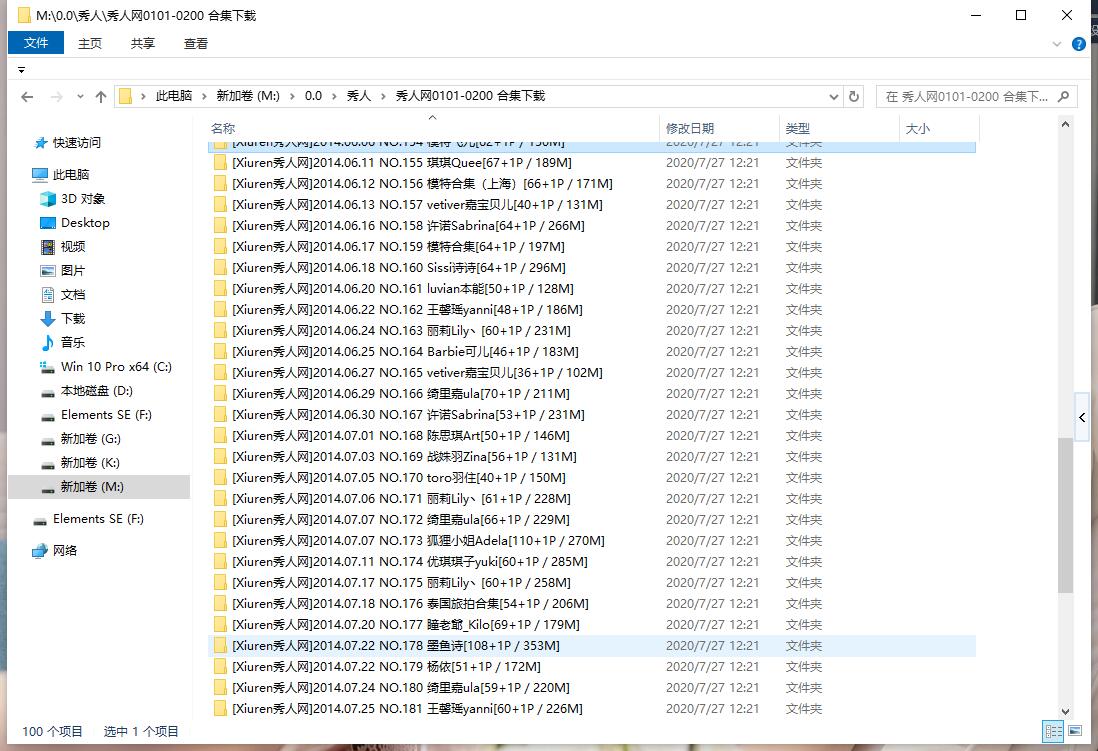
Task: Expand the ribbon with the chevron
Action: click(x=1058, y=44)
